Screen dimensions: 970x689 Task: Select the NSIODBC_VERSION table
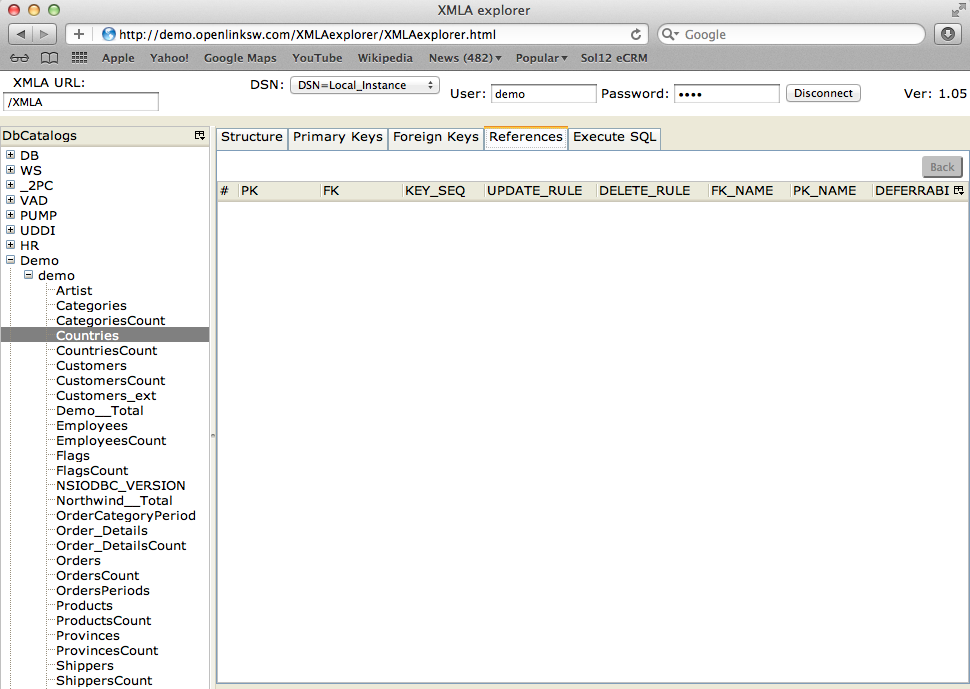(x=121, y=486)
